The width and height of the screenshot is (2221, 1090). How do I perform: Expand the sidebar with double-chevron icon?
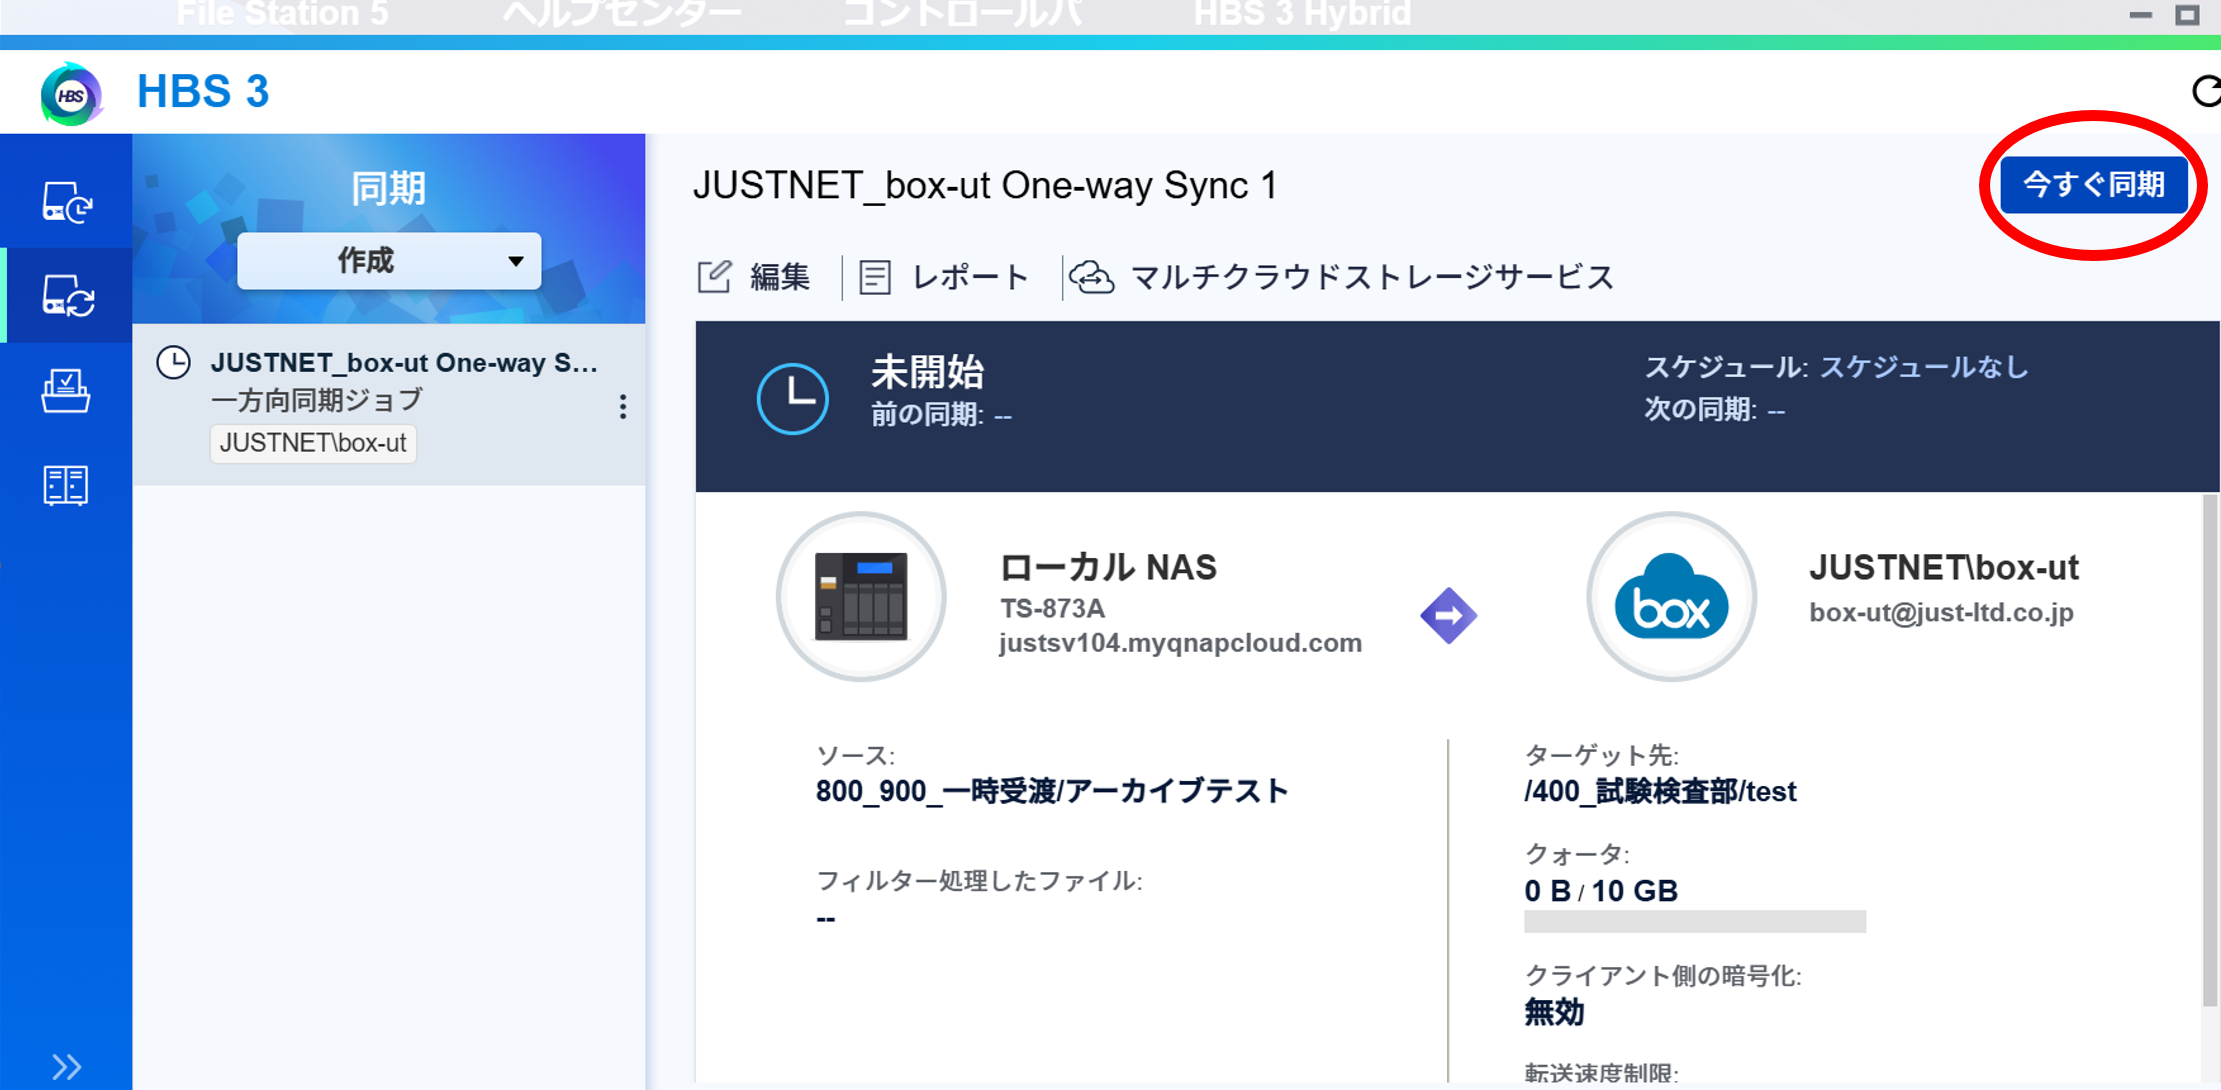[66, 1066]
